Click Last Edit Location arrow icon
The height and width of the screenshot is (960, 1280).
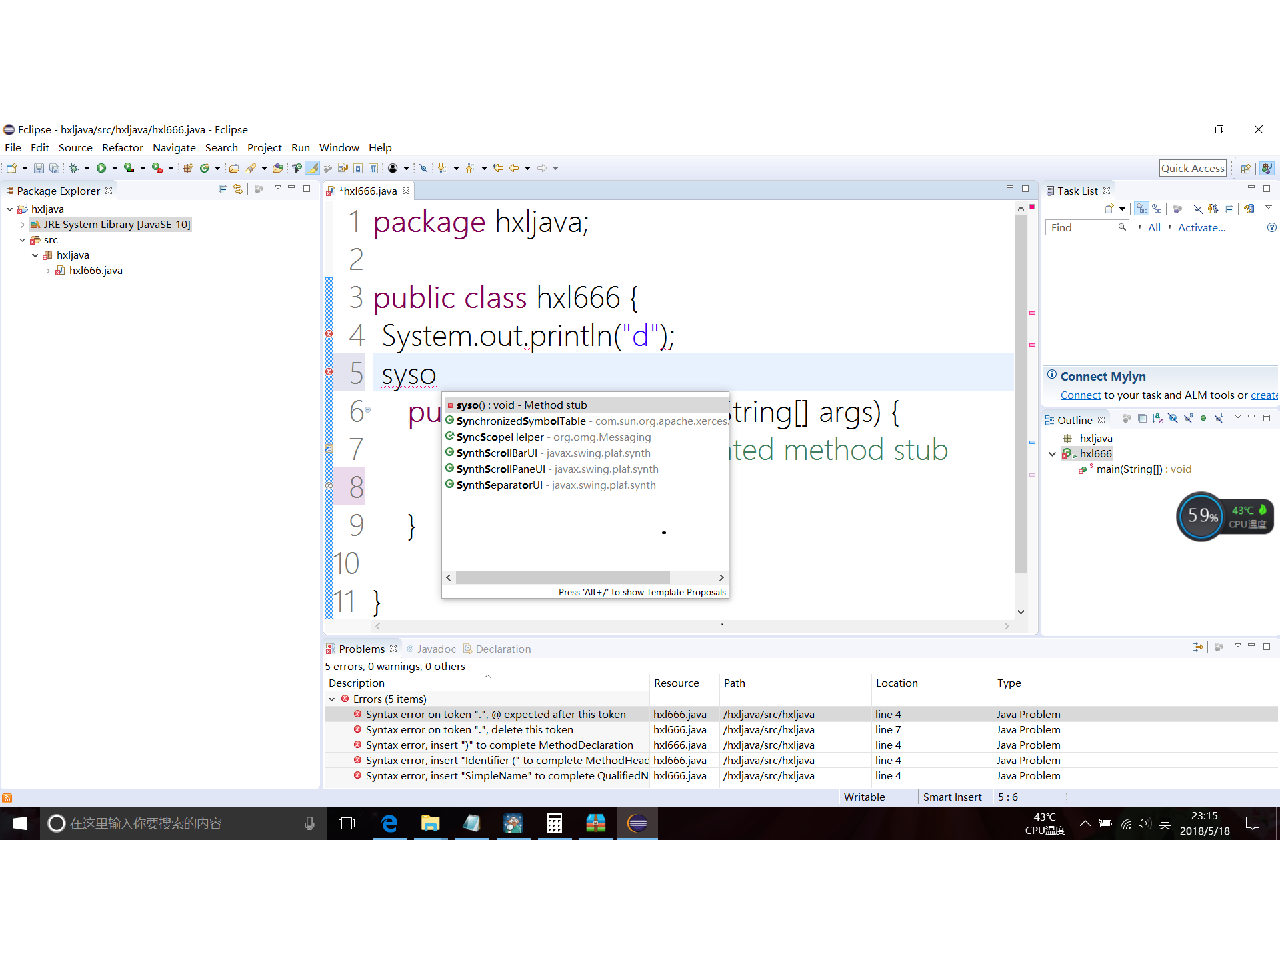point(497,168)
